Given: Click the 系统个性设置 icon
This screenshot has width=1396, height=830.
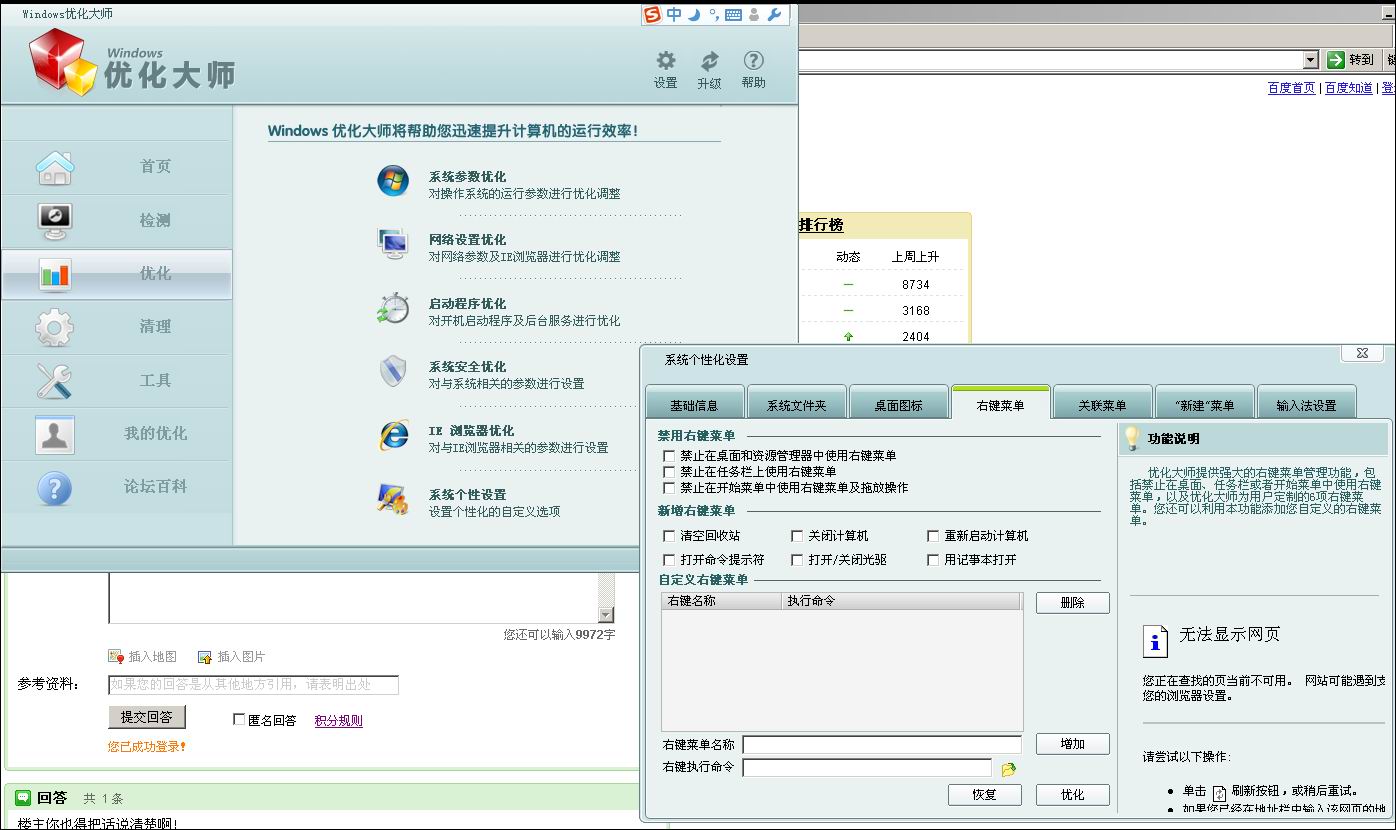Looking at the screenshot, I should 393,499.
